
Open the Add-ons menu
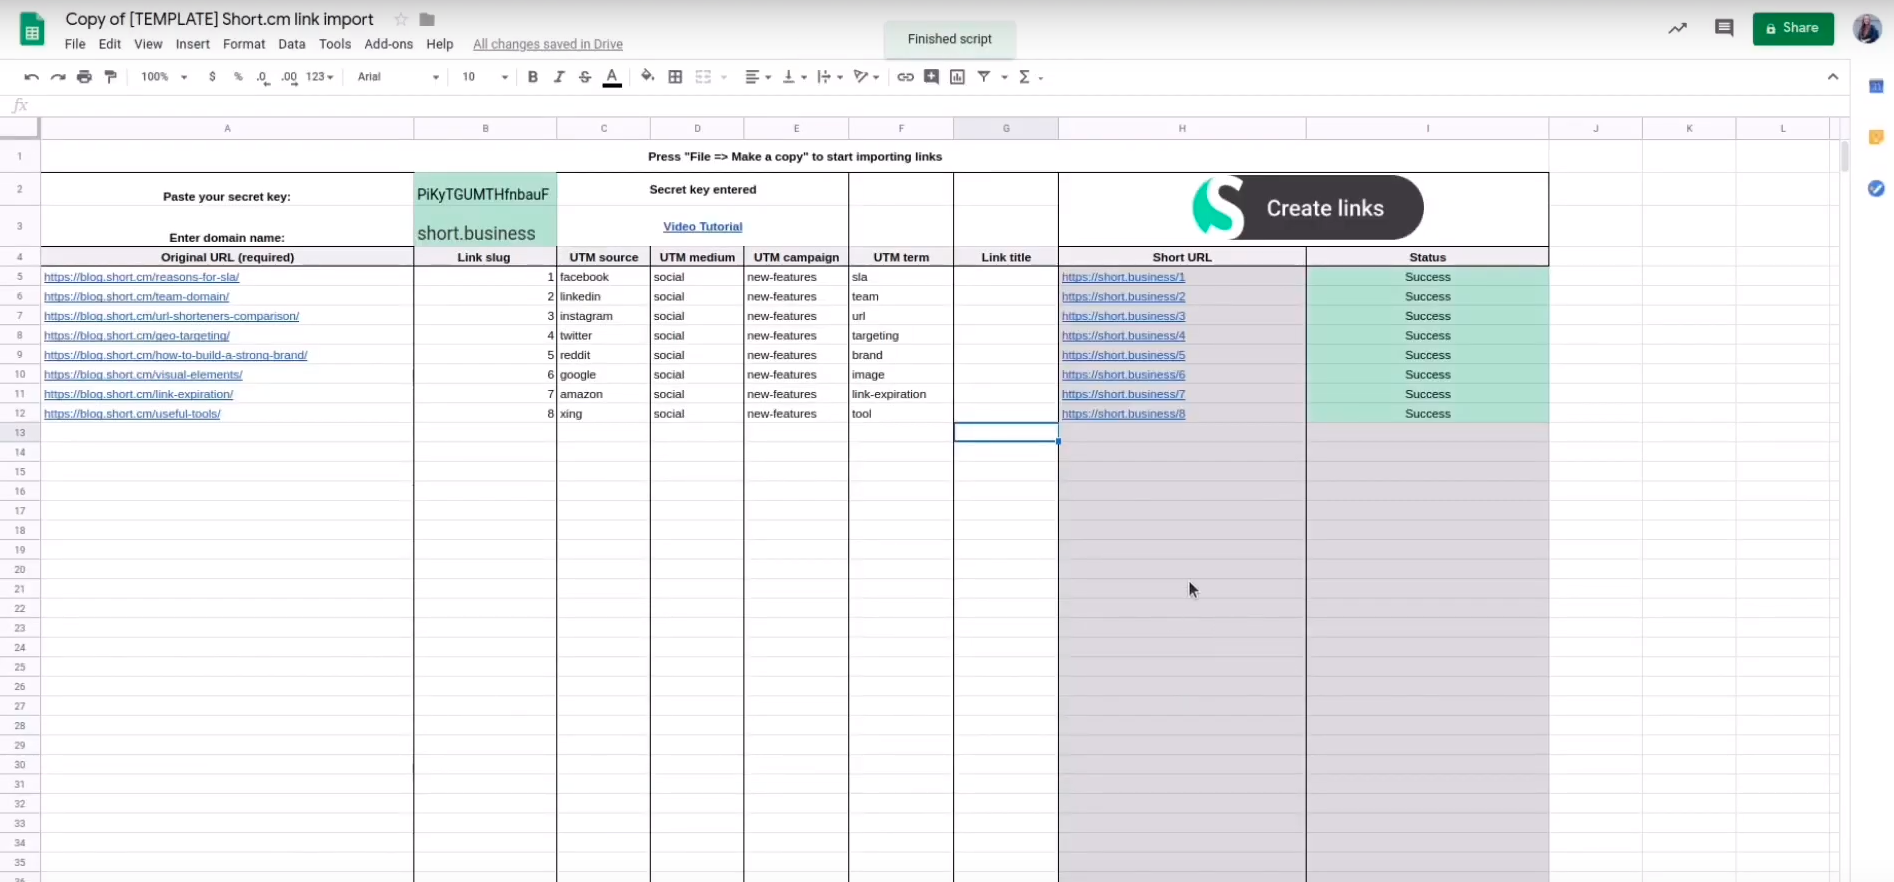coord(389,44)
